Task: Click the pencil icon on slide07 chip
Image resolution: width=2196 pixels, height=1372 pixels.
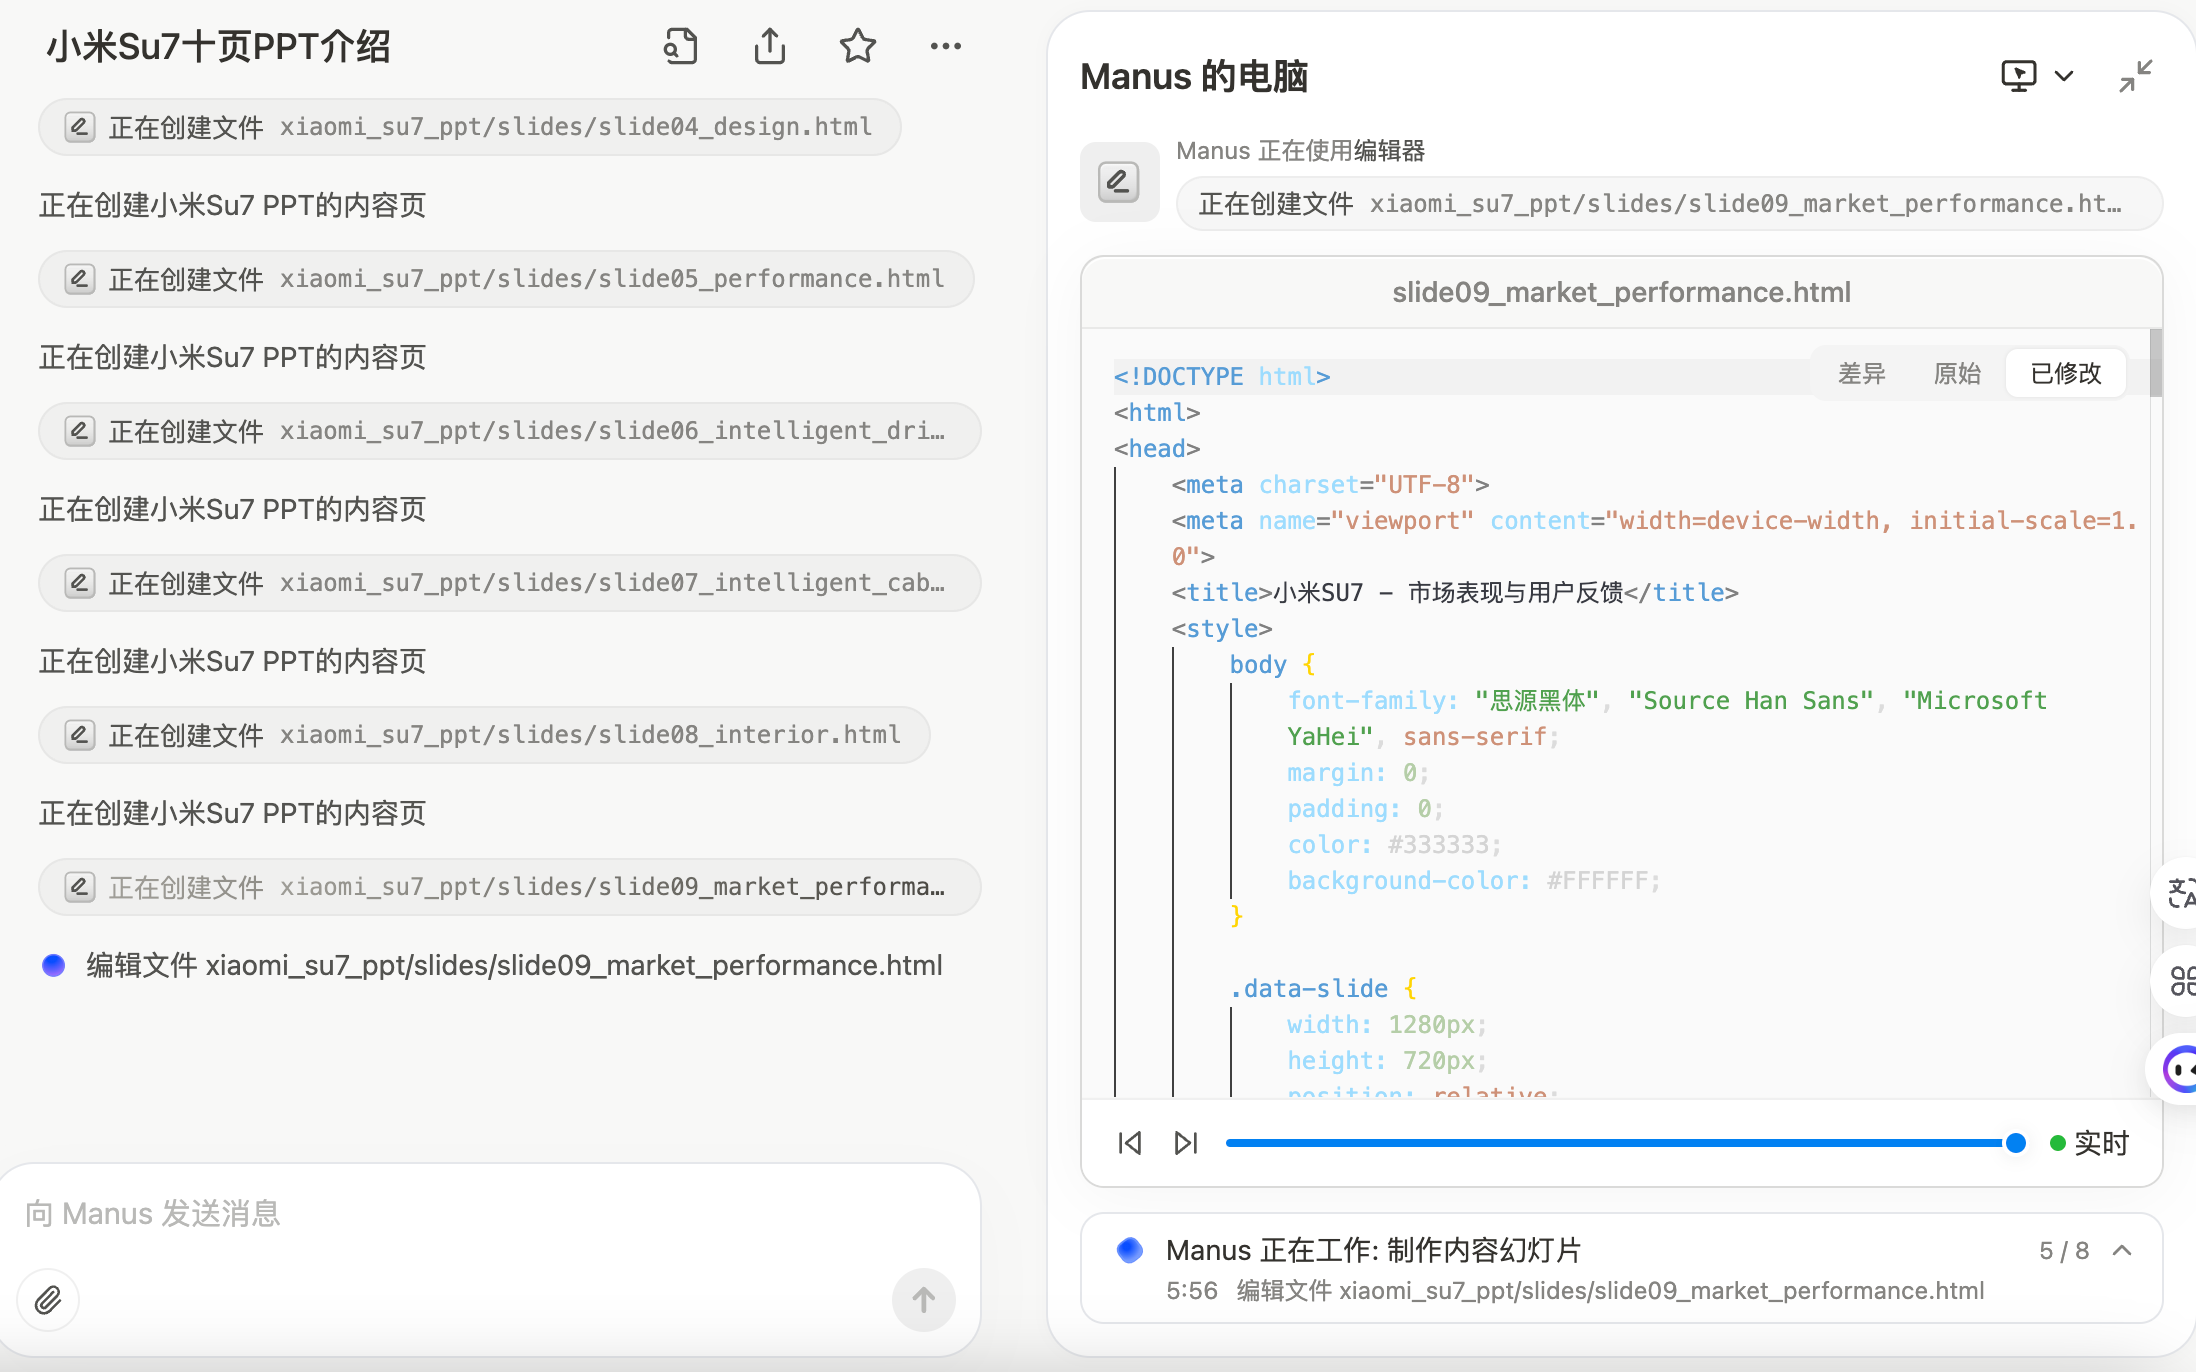Action: coord(79,583)
